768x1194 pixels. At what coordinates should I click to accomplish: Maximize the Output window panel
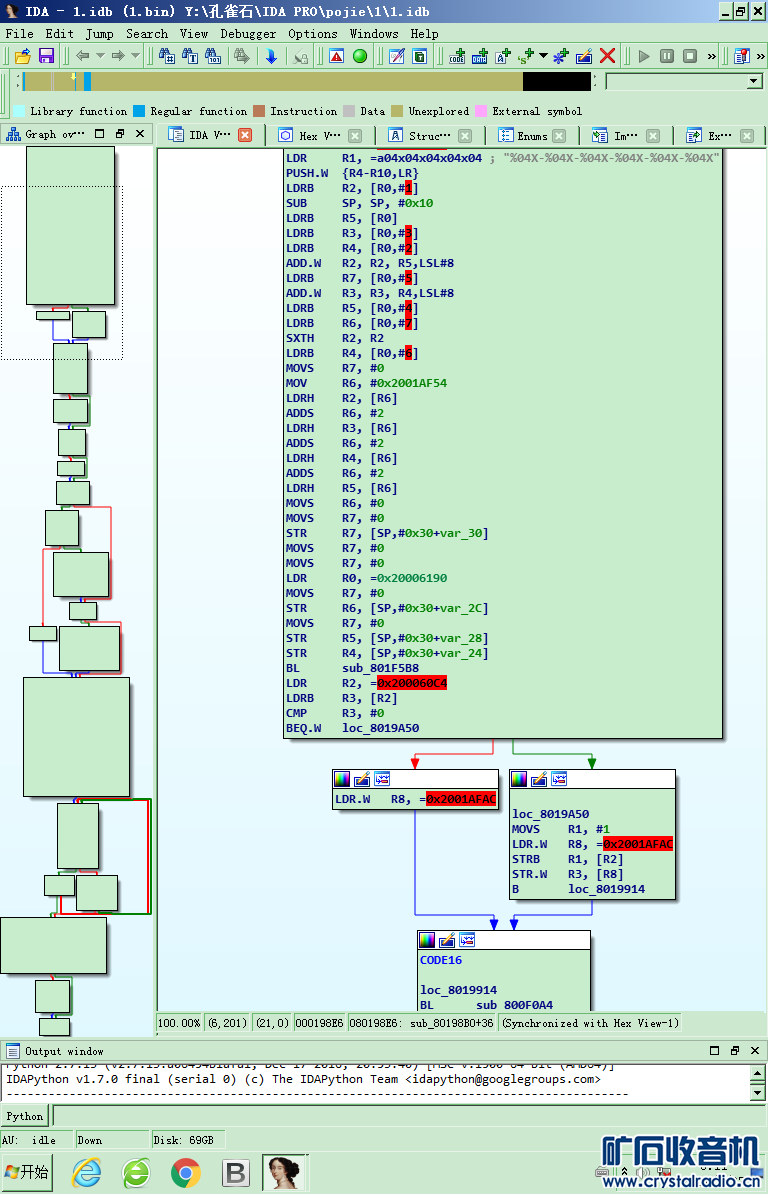714,1050
